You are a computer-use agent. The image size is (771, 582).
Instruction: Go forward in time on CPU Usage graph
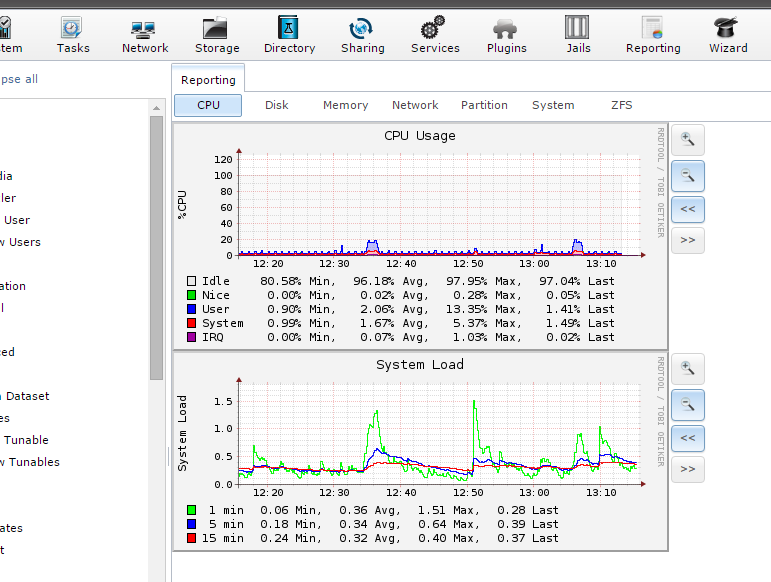click(687, 240)
